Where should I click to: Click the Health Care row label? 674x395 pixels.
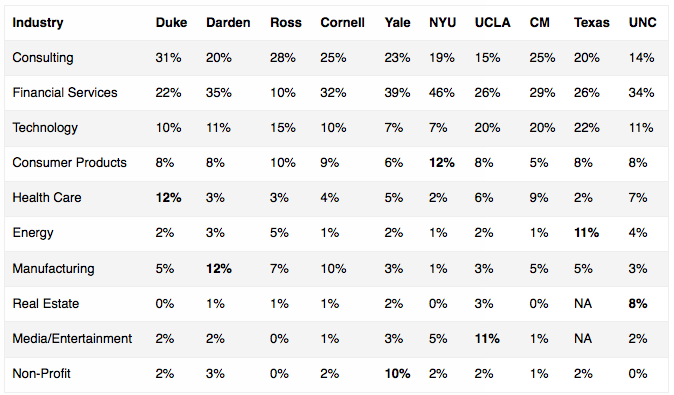[x=46, y=198]
